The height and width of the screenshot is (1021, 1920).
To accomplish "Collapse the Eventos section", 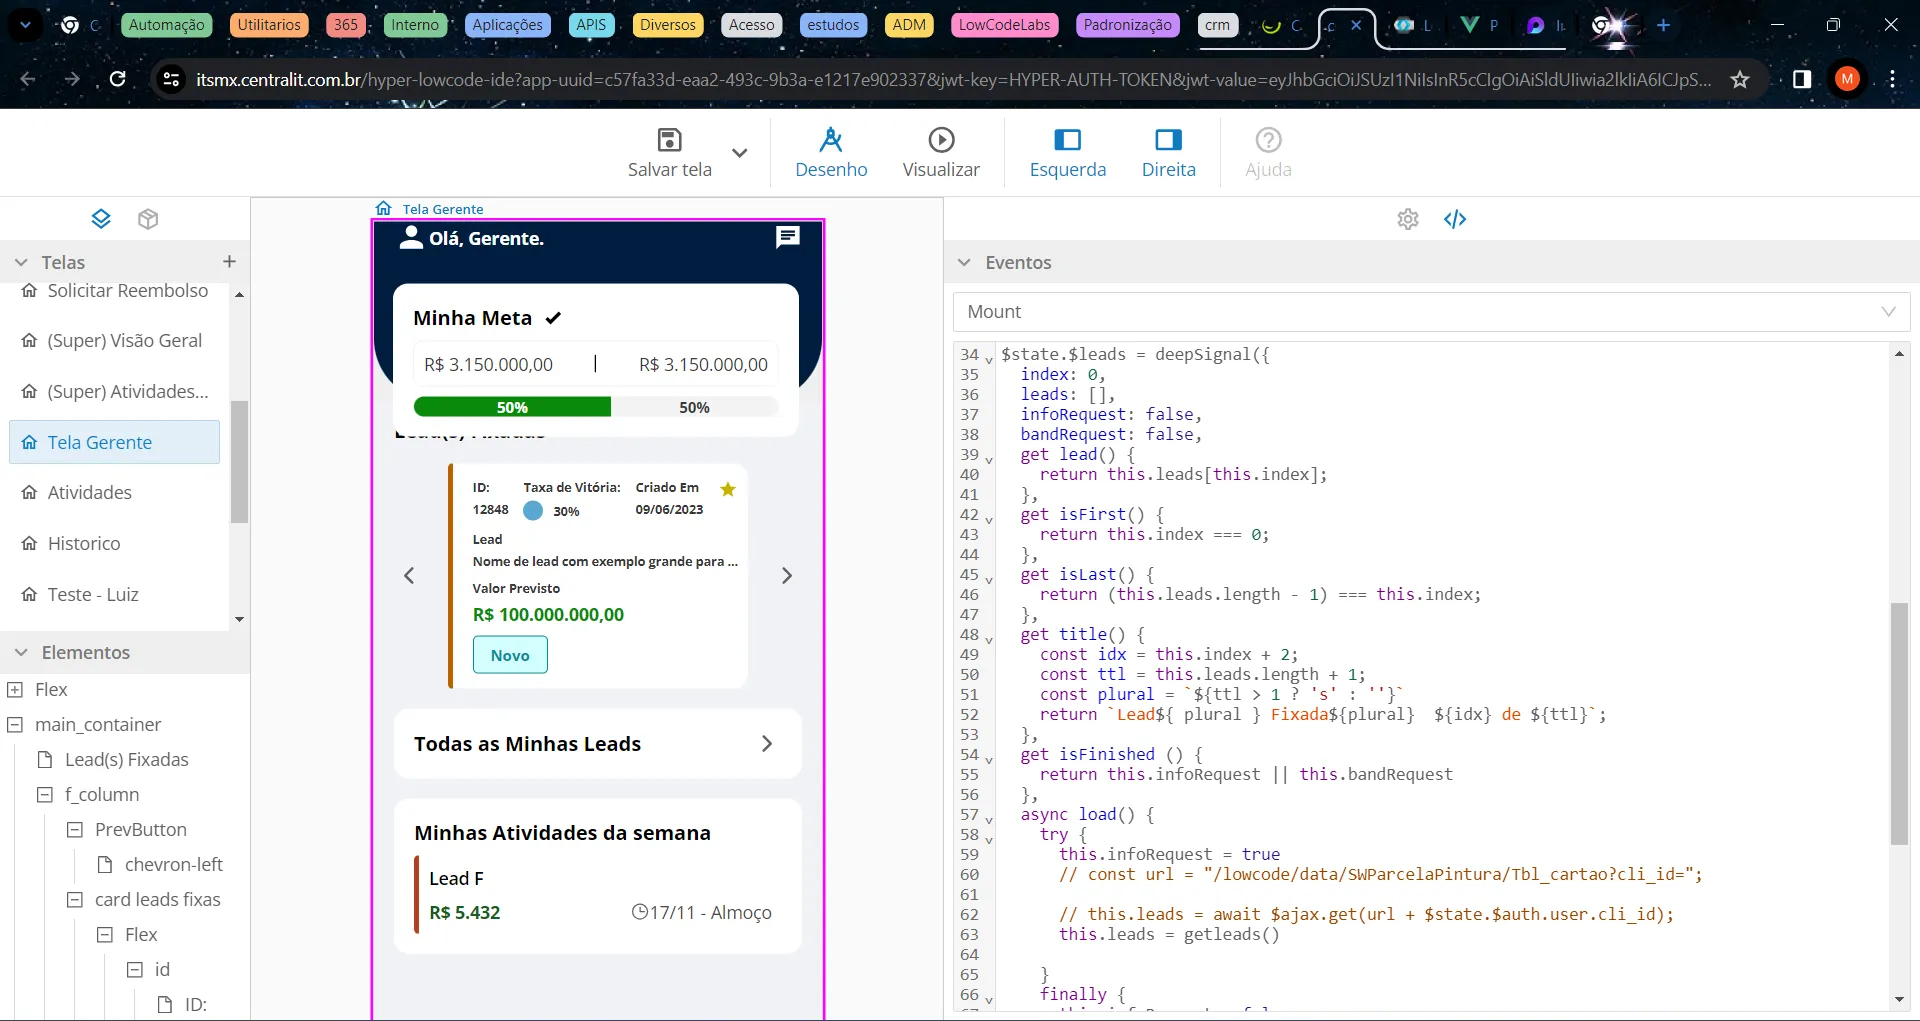I will pos(964,262).
